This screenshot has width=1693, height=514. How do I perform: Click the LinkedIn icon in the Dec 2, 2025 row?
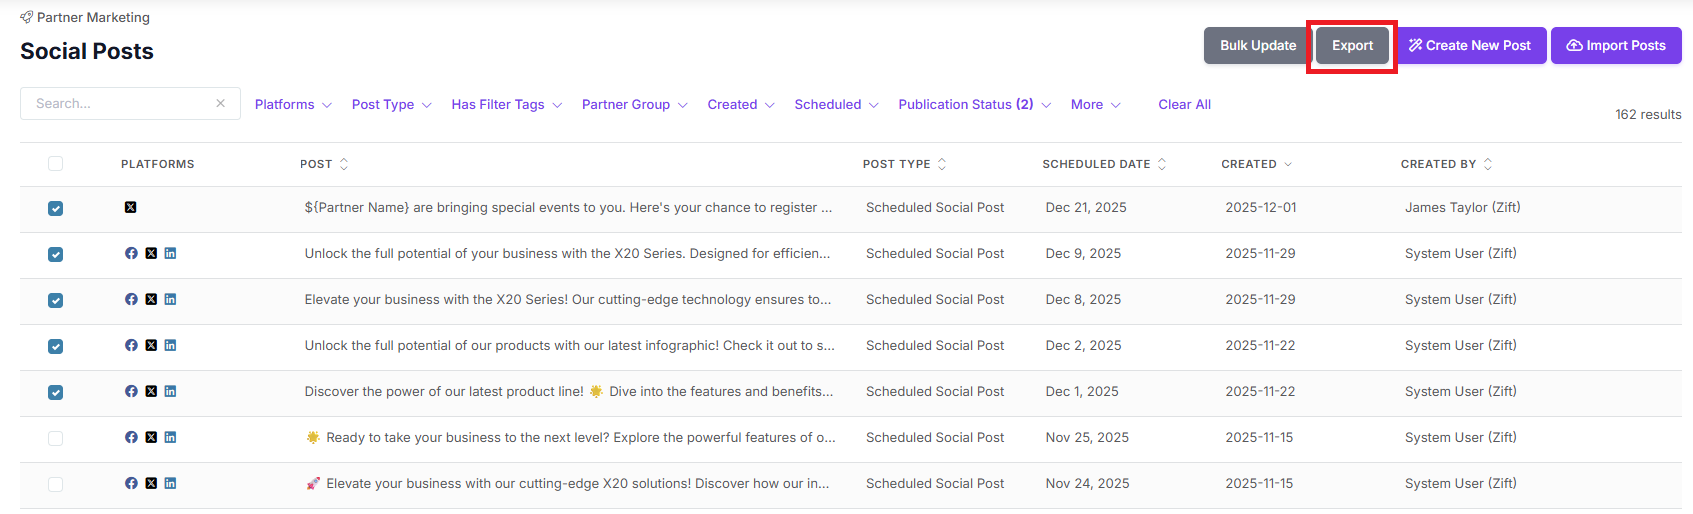(170, 345)
